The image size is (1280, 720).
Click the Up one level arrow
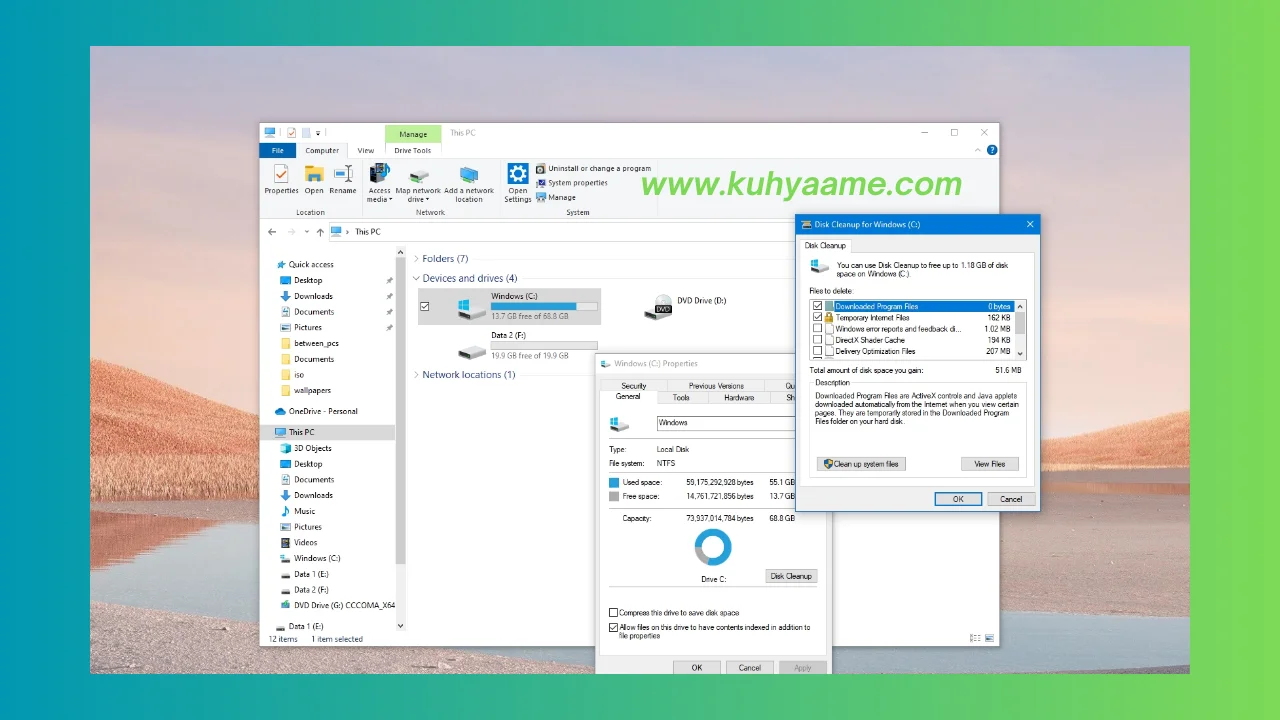click(320, 232)
